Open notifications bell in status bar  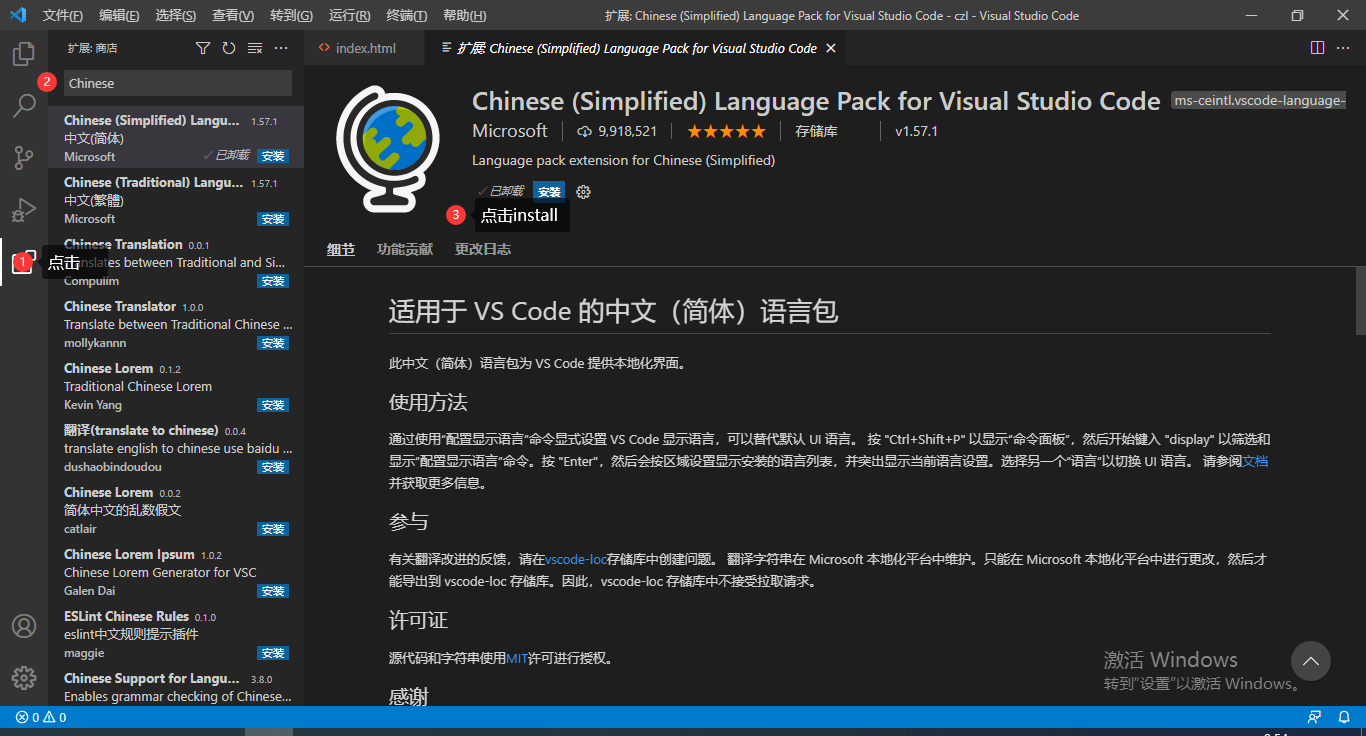tap(1345, 717)
